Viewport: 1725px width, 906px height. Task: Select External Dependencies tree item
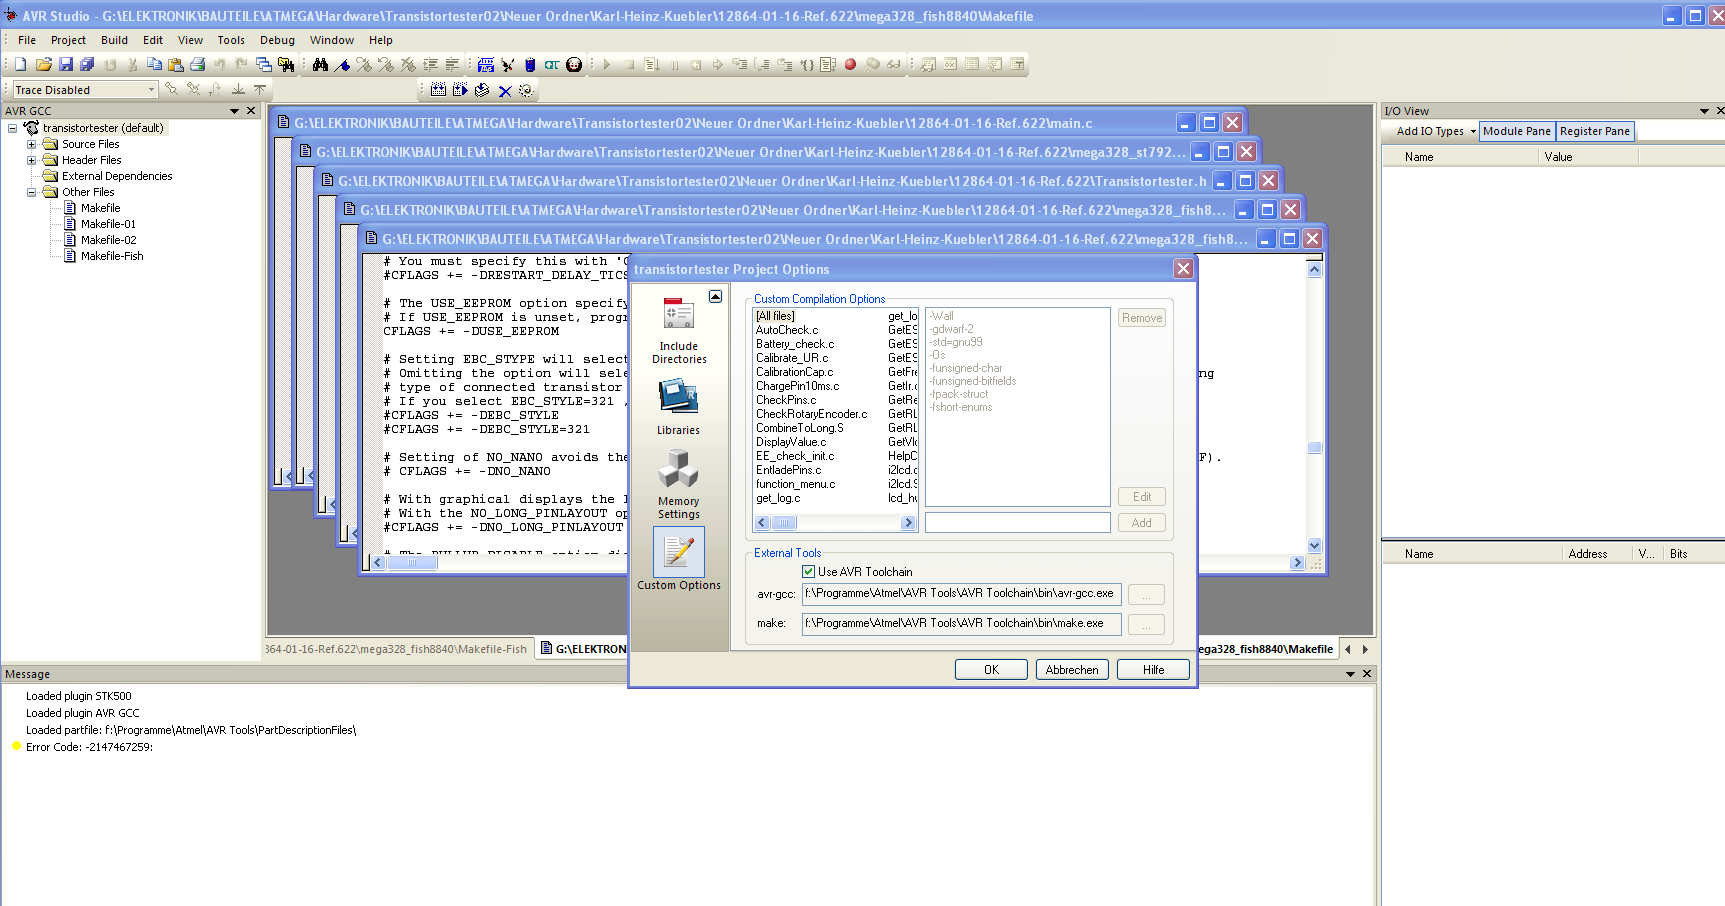[x=117, y=176]
